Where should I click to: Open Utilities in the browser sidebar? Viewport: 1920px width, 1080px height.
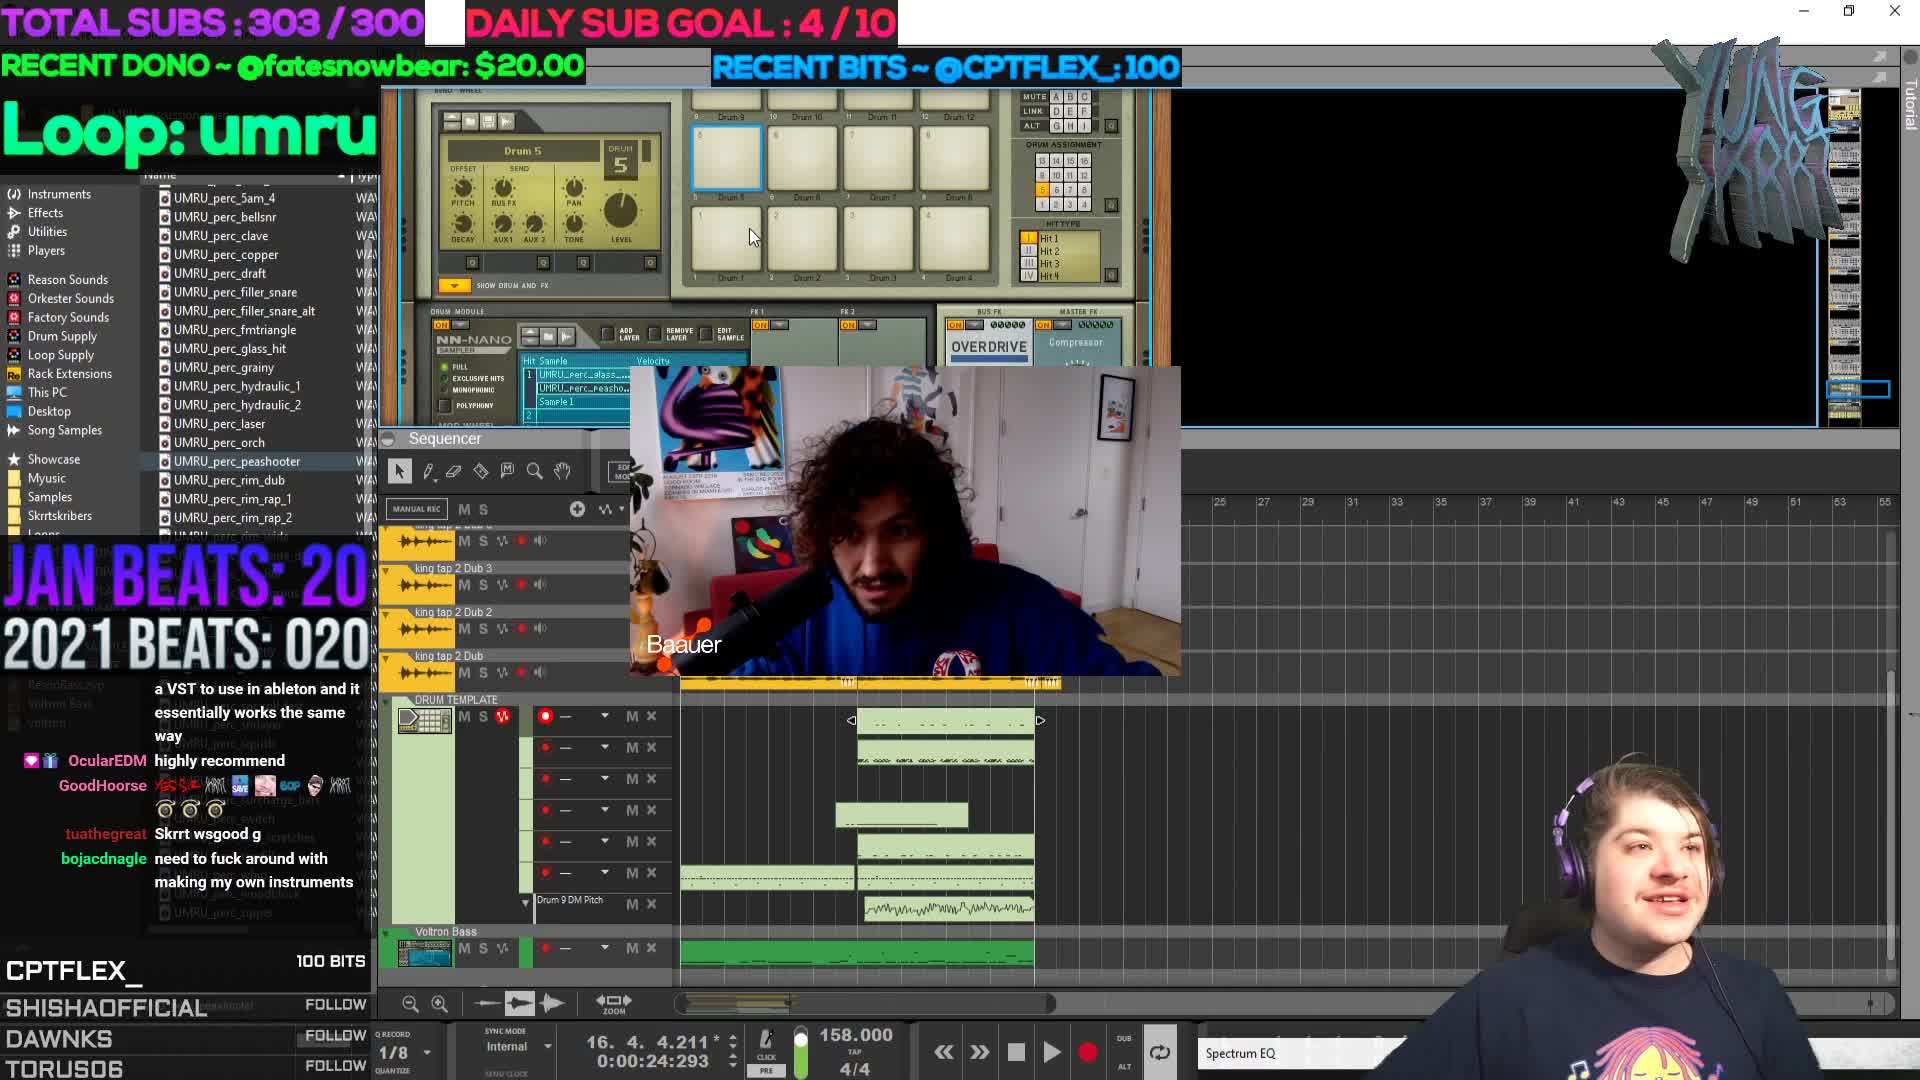47,232
